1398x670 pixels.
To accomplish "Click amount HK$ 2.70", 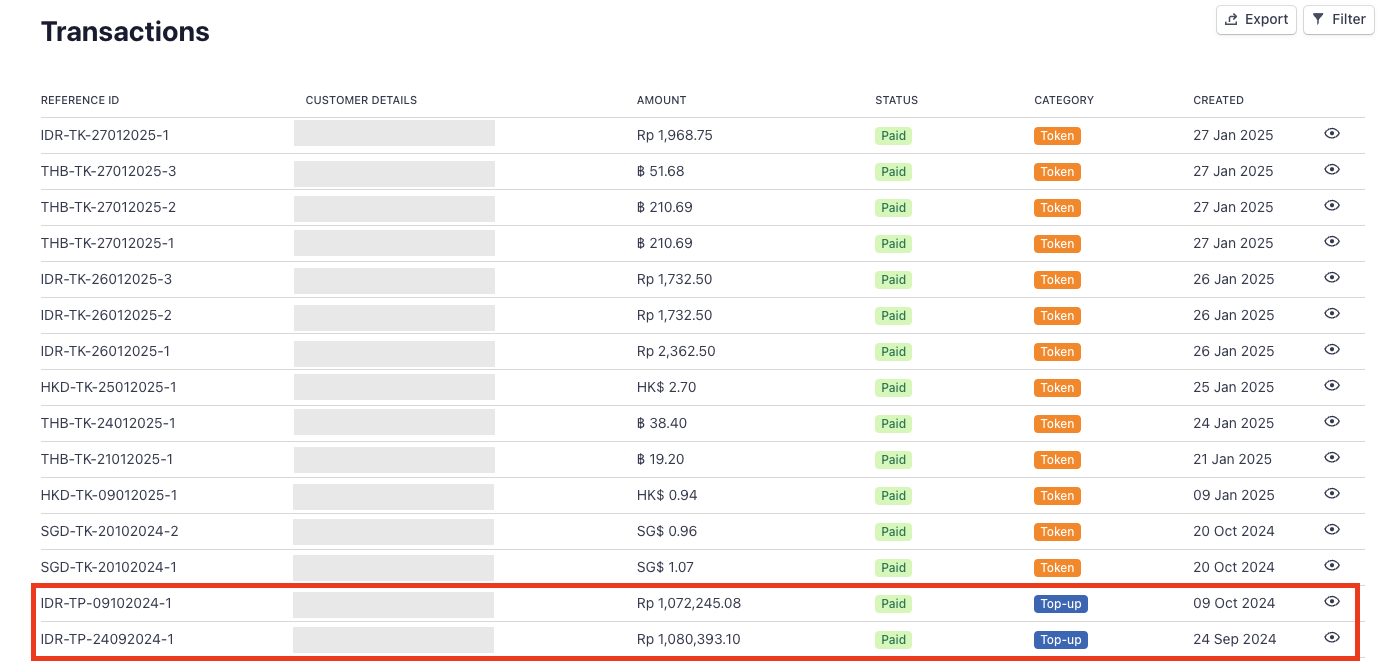I will coord(667,387).
